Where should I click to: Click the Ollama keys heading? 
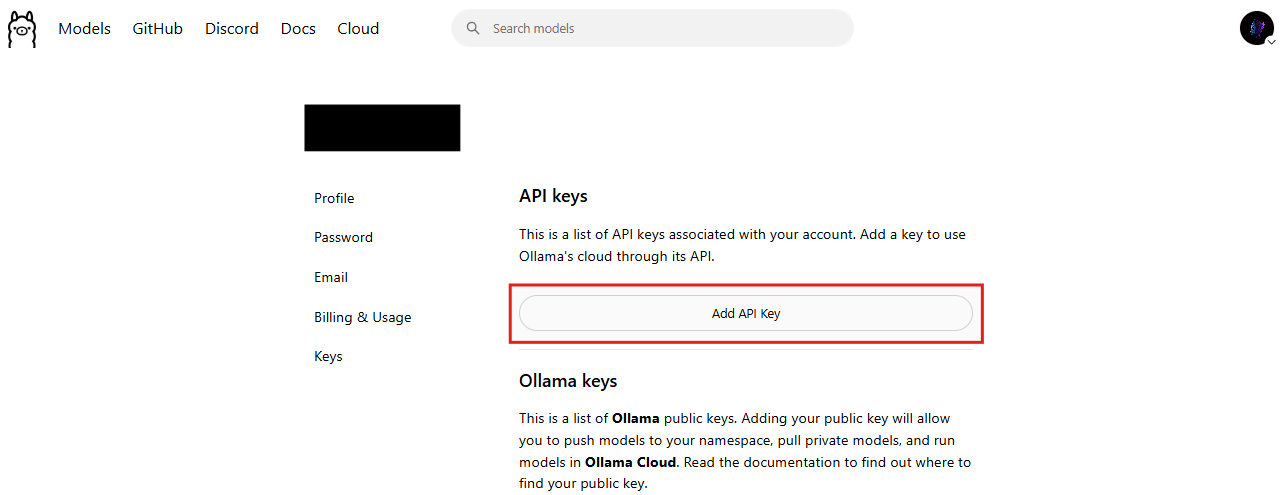tap(568, 381)
